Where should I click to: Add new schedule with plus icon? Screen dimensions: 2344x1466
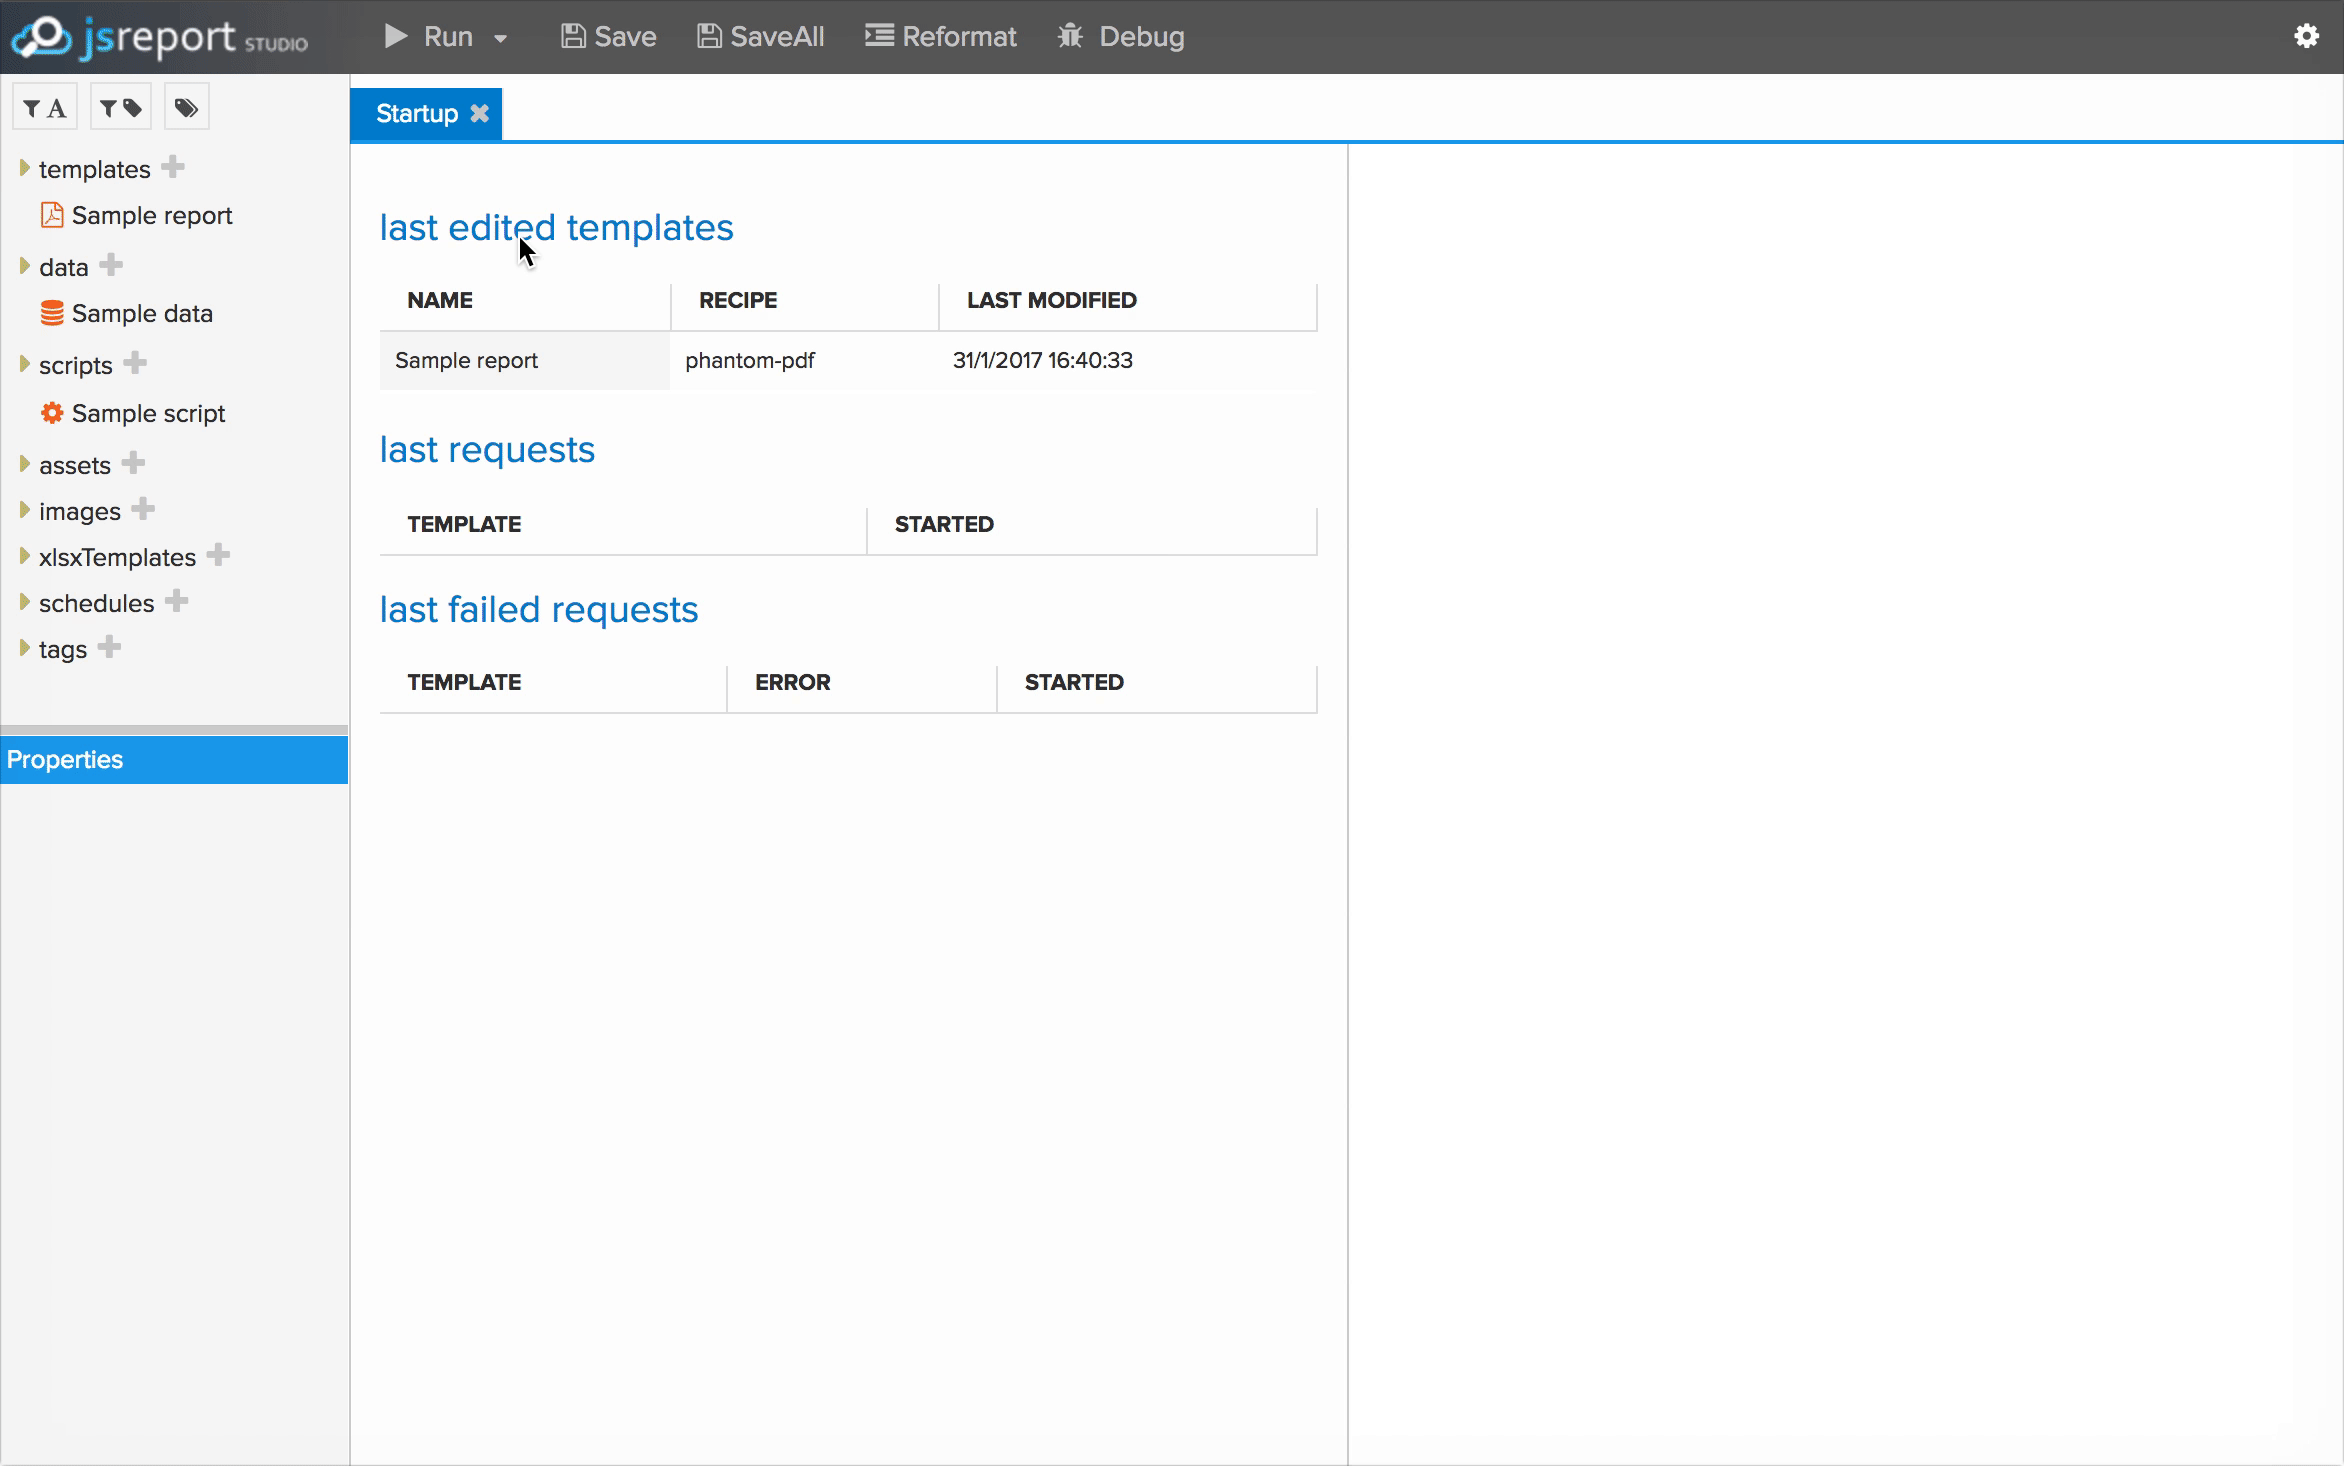pos(176,601)
